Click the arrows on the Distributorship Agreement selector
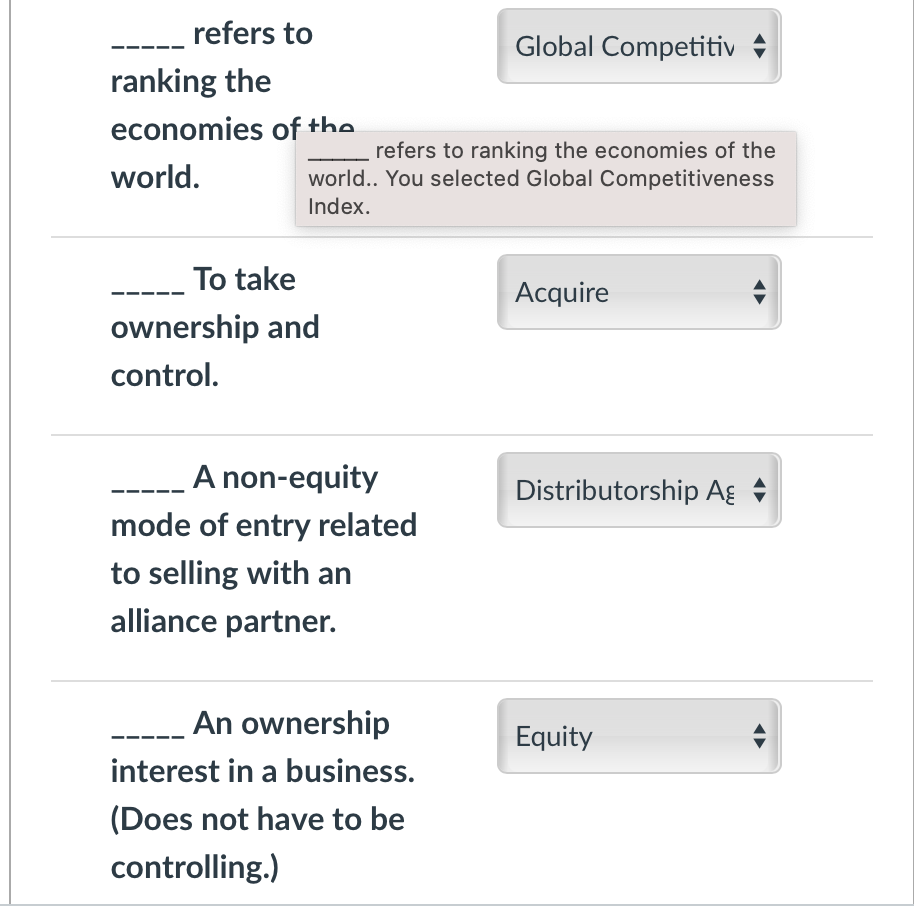 761,490
